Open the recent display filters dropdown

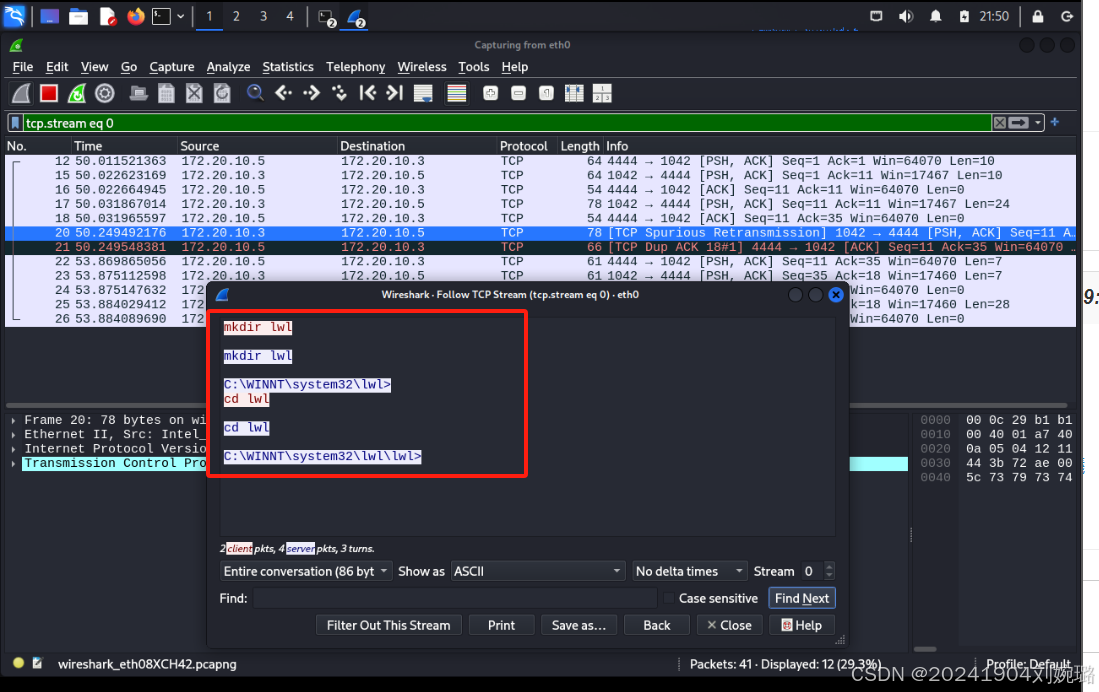click(1038, 123)
